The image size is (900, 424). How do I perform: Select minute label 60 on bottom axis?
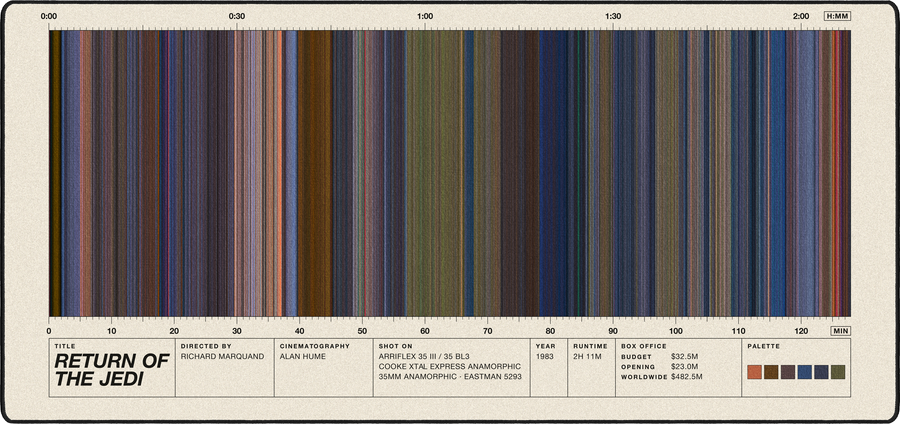tap(425, 331)
